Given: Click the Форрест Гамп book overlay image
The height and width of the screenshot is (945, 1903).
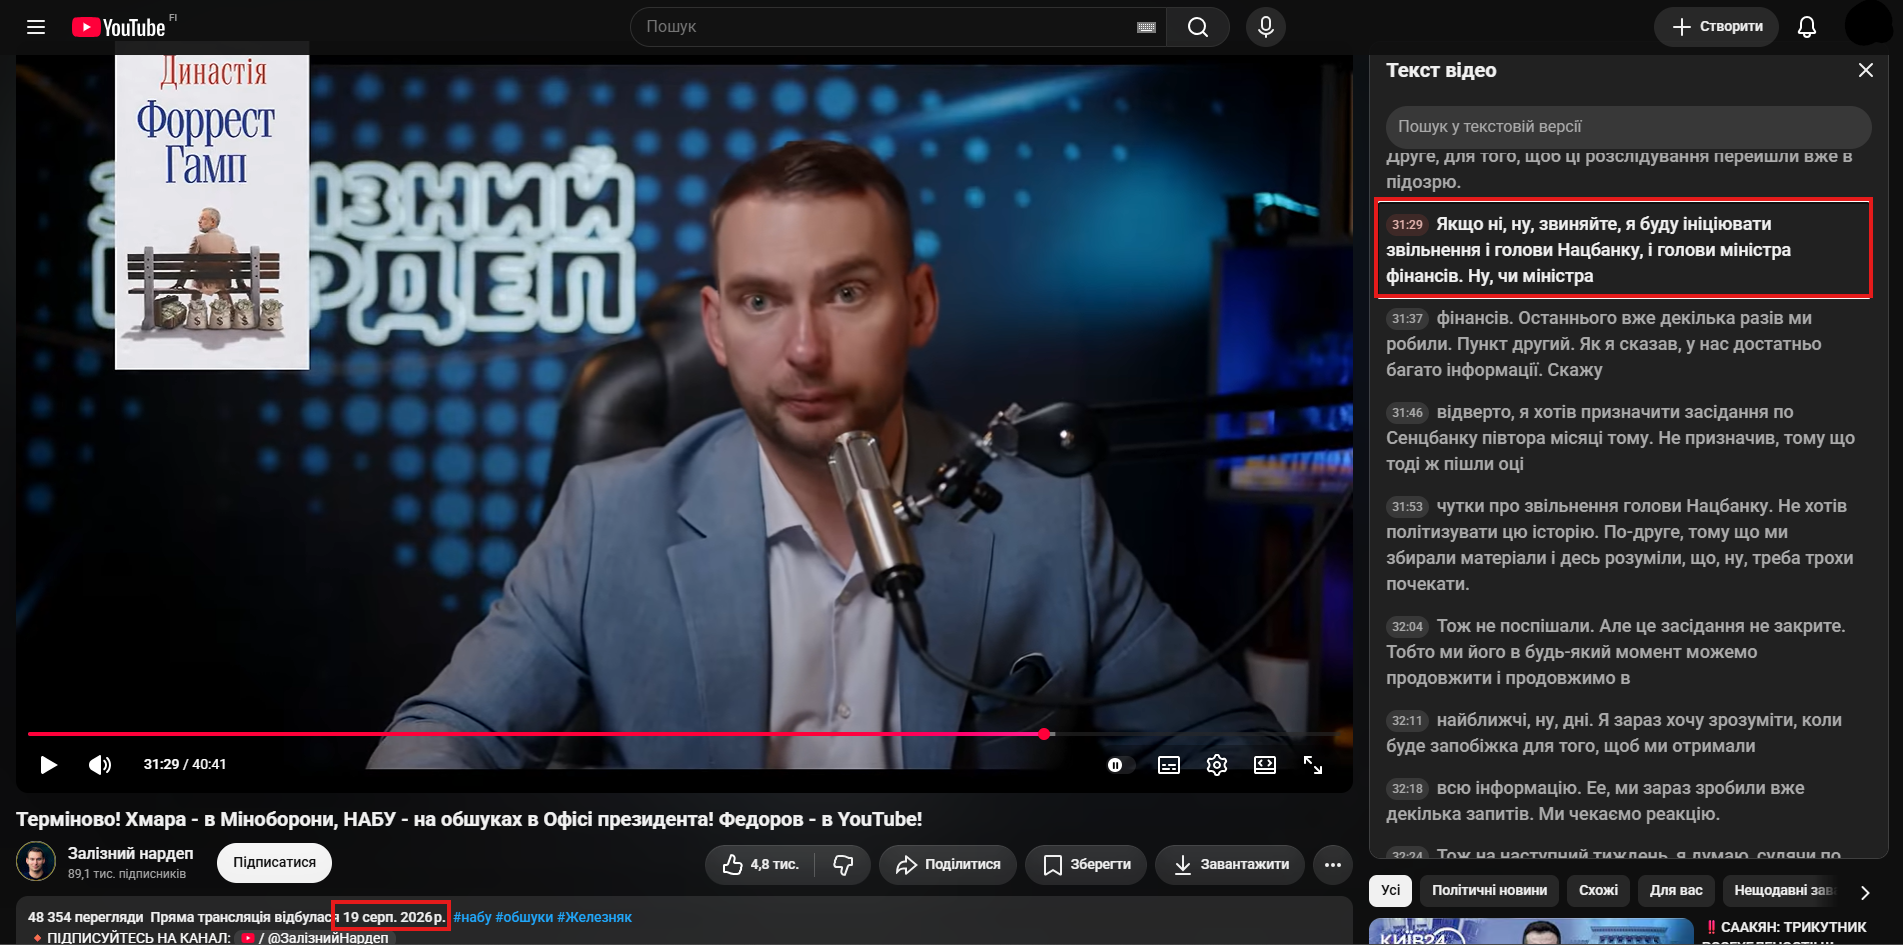Looking at the screenshot, I should point(212,212).
